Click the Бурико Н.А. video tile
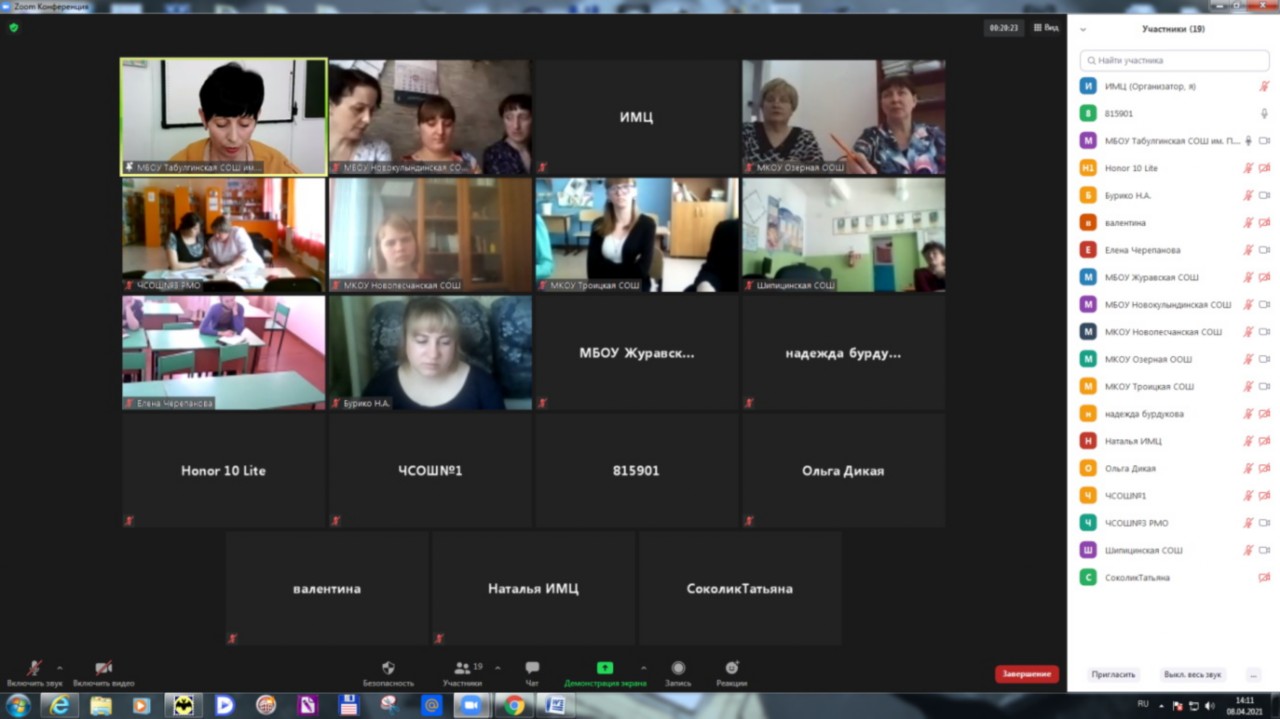1280x719 pixels. point(430,353)
